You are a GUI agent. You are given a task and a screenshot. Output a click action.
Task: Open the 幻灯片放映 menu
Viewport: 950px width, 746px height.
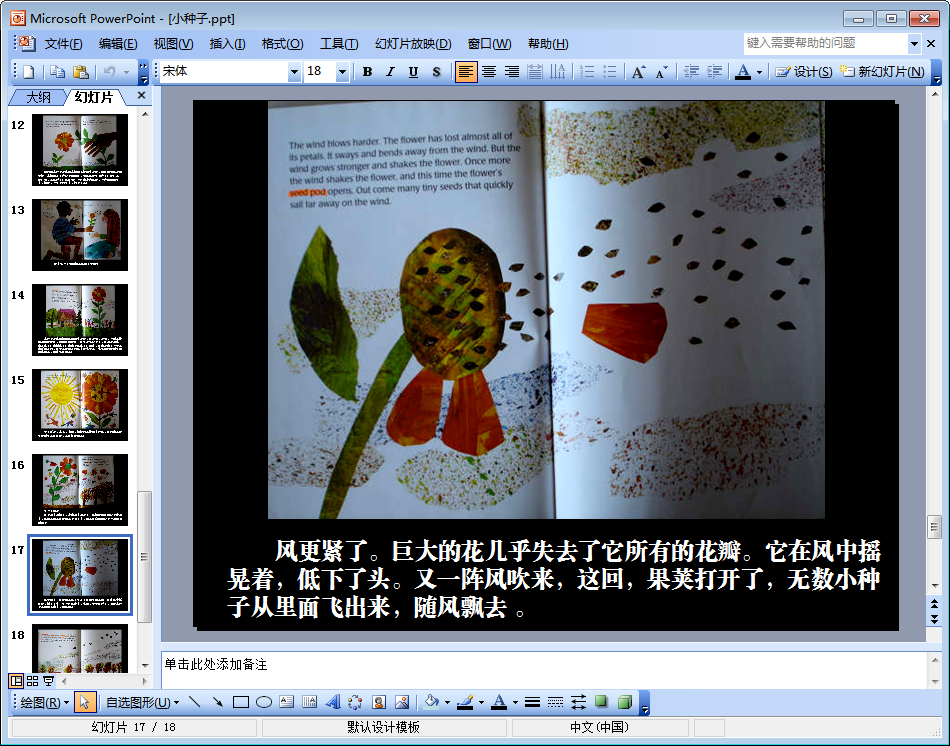click(413, 44)
